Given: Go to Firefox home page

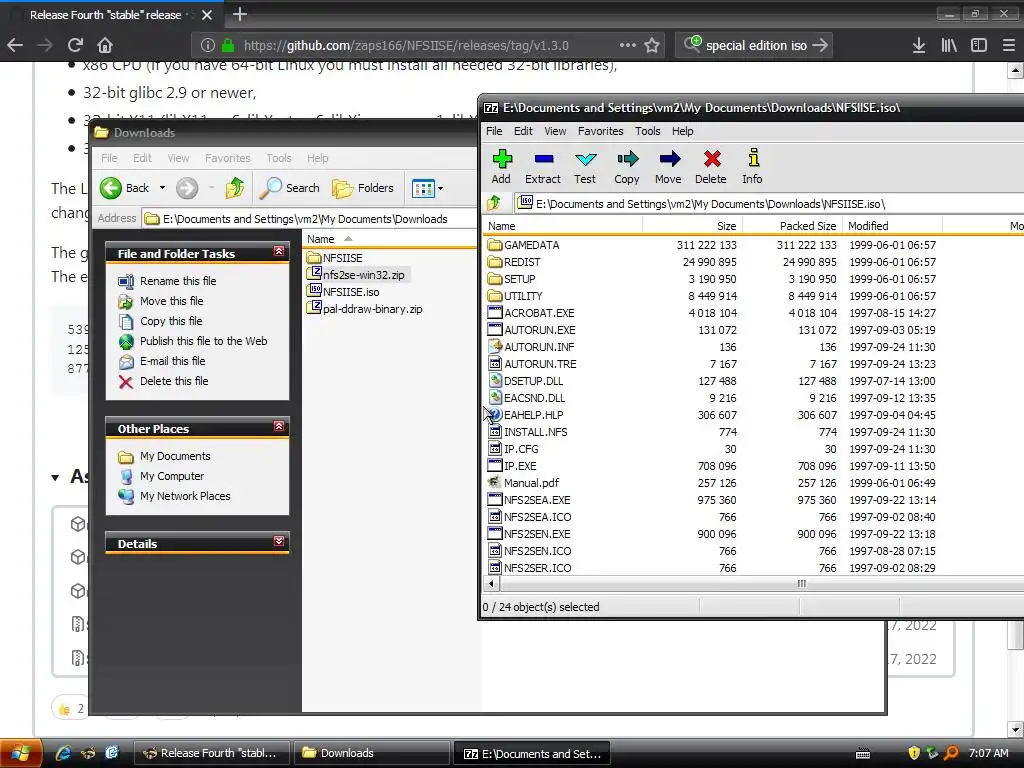Looking at the screenshot, I should 105,45.
